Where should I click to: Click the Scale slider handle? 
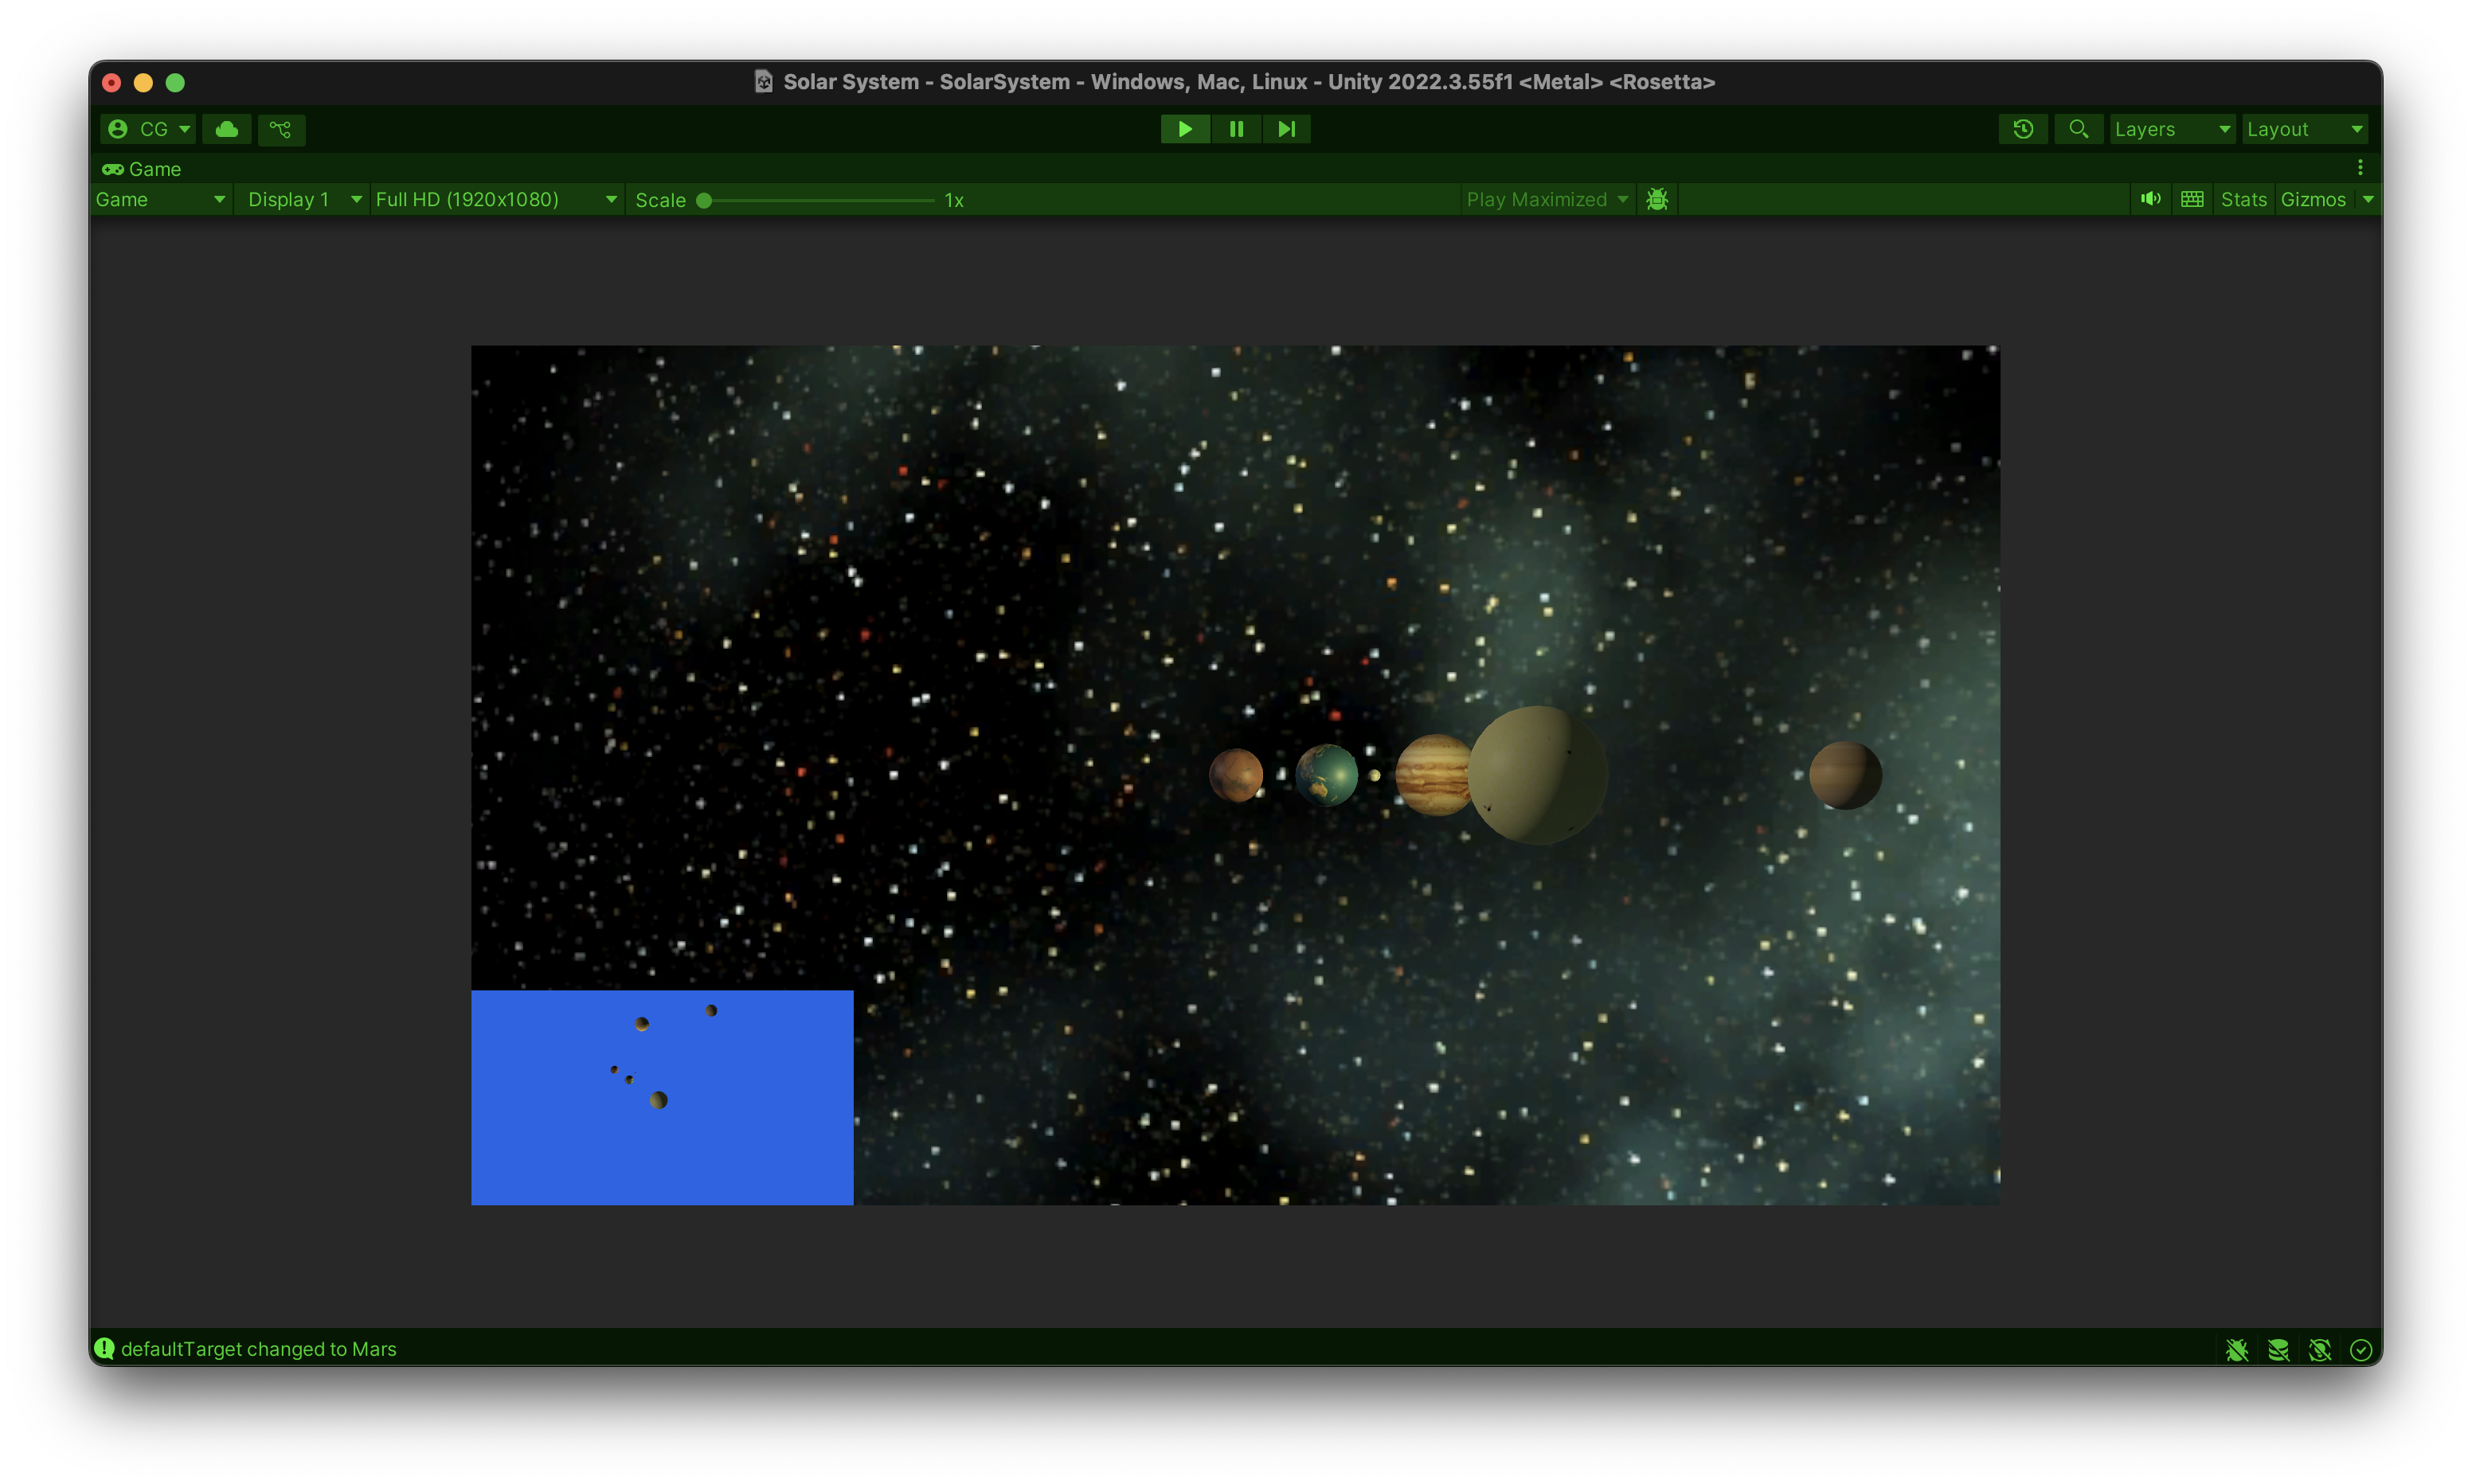704,200
